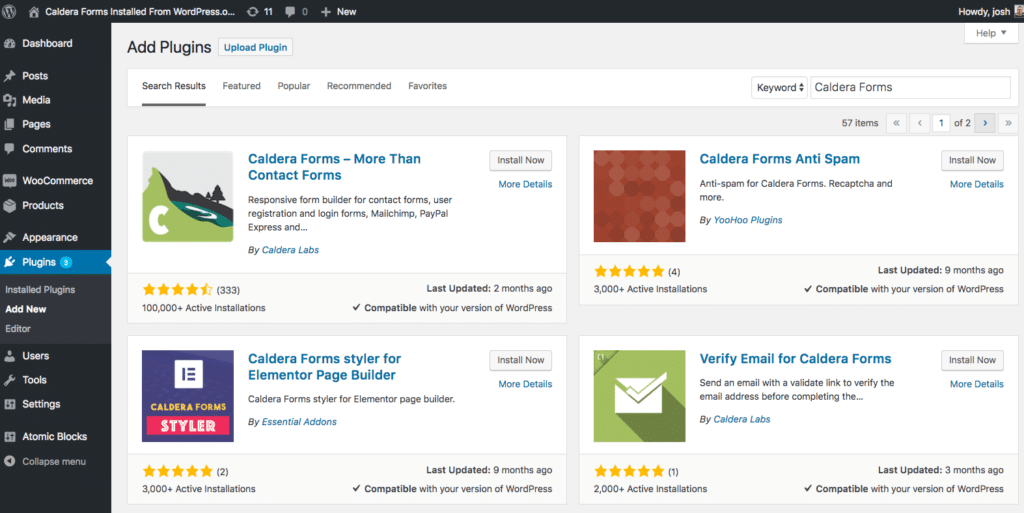This screenshot has height=513, width=1024.
Task: Open More Details for Caldera Forms Anti Spam
Action: tap(977, 185)
